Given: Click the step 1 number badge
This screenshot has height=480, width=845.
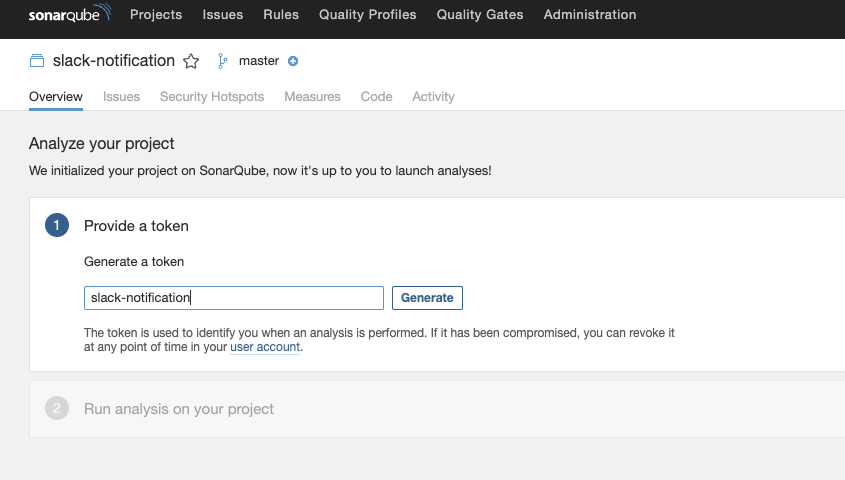Looking at the screenshot, I should 57,226.
